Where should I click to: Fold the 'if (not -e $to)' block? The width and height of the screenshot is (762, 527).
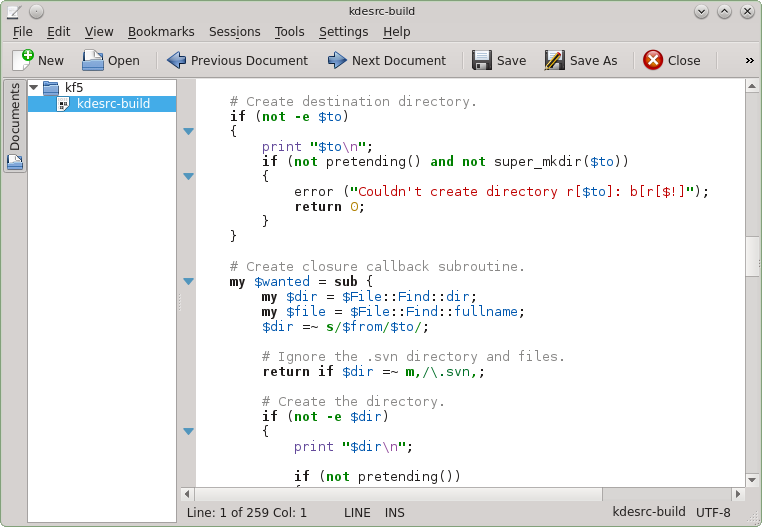189,131
